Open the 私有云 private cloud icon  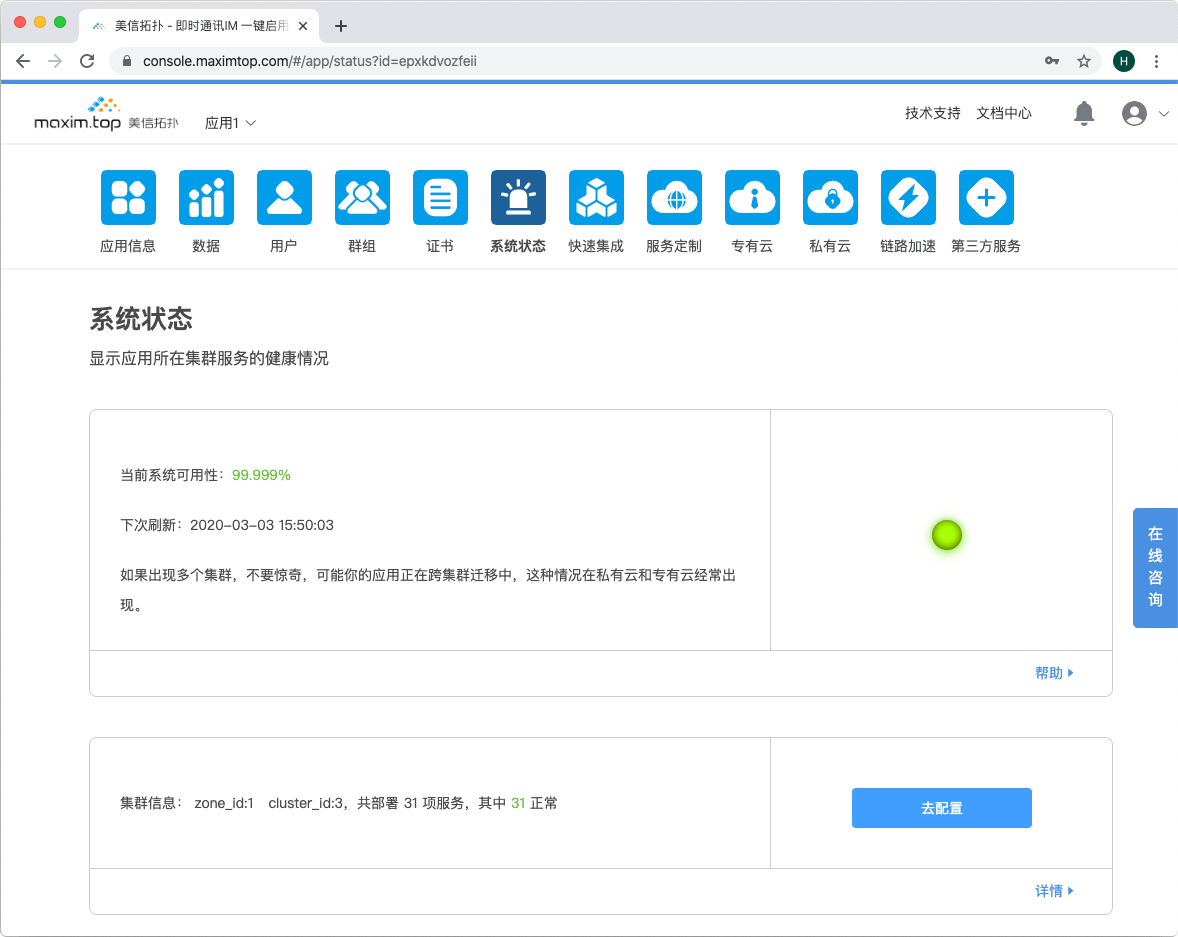(x=830, y=198)
